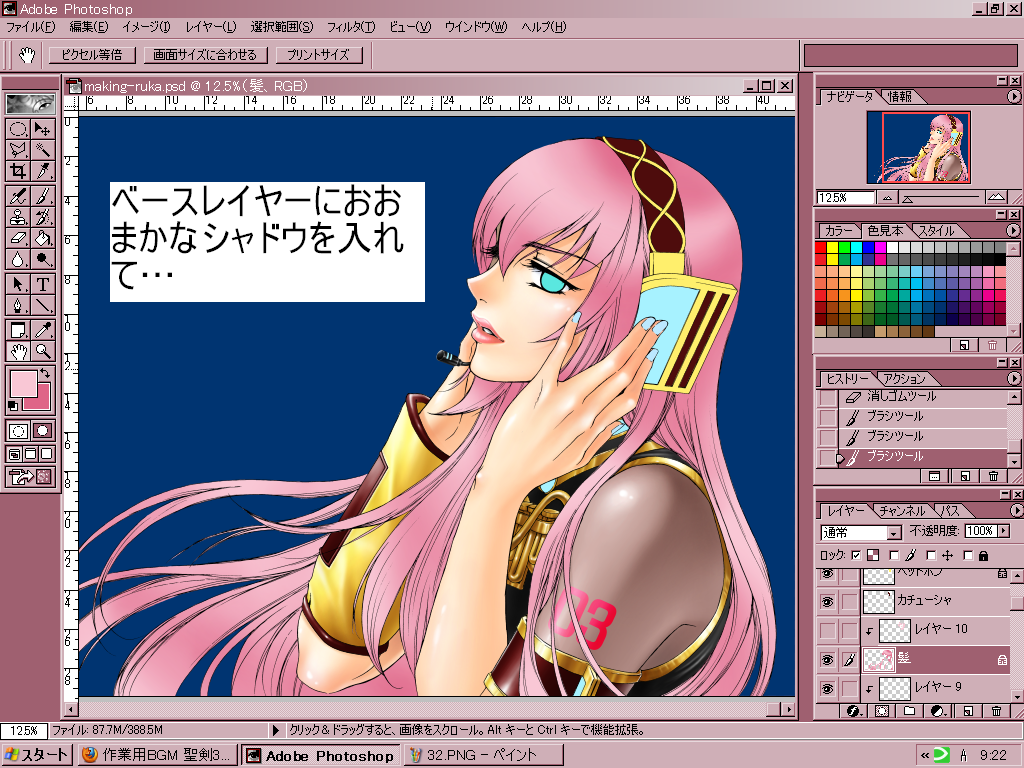This screenshot has height=768, width=1024.
Task: Pick the eyedropper tool in toolbox
Action: 42,330
